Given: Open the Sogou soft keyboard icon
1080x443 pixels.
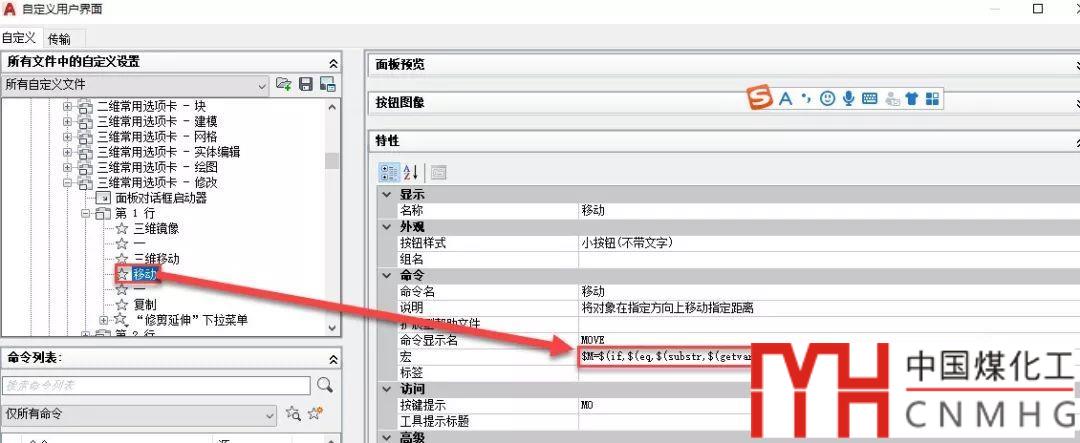Looking at the screenshot, I should tap(869, 98).
